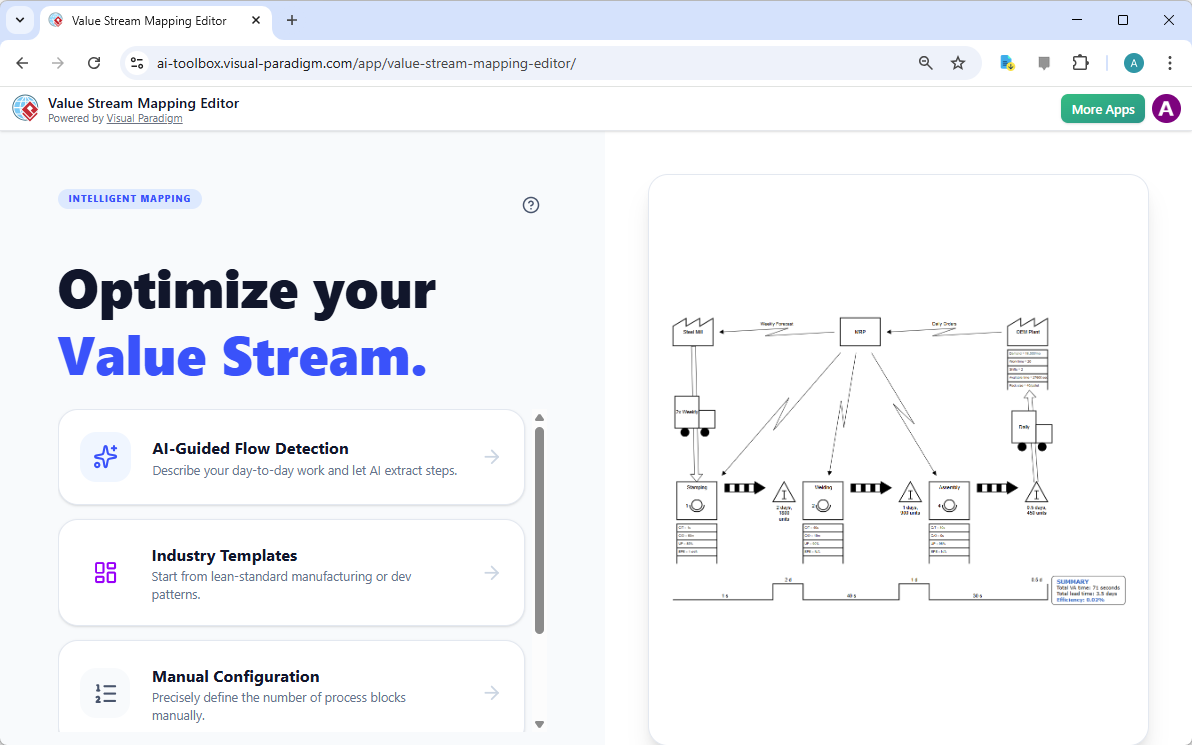Open the Chrome three-dot menu

1170,62
